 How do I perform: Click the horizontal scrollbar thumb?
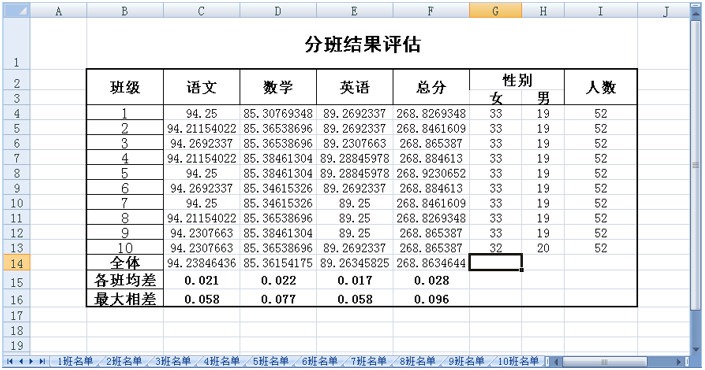(604, 361)
